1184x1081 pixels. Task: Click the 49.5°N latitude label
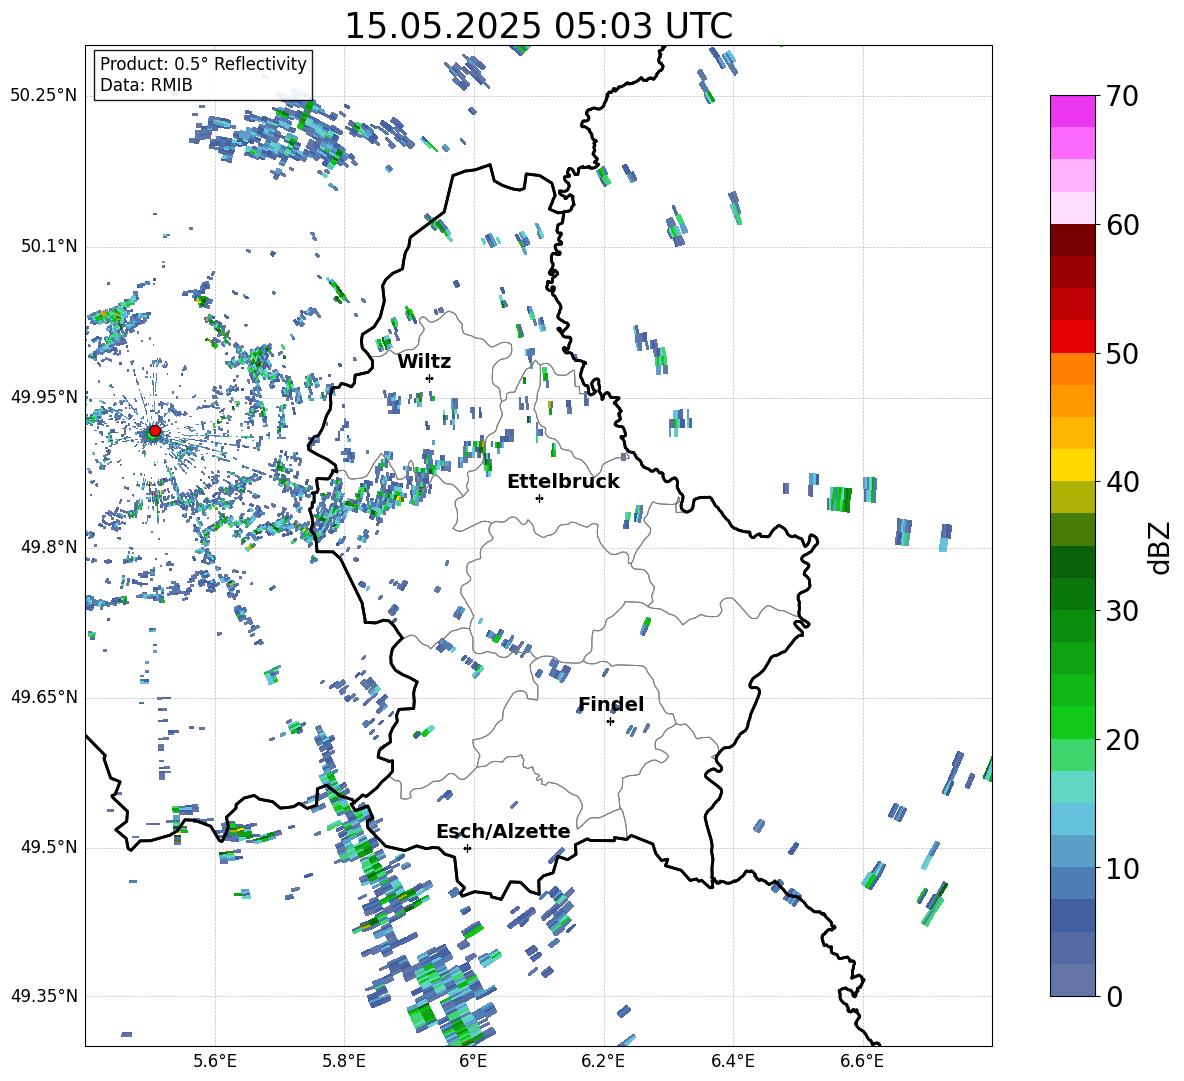pos(48,847)
